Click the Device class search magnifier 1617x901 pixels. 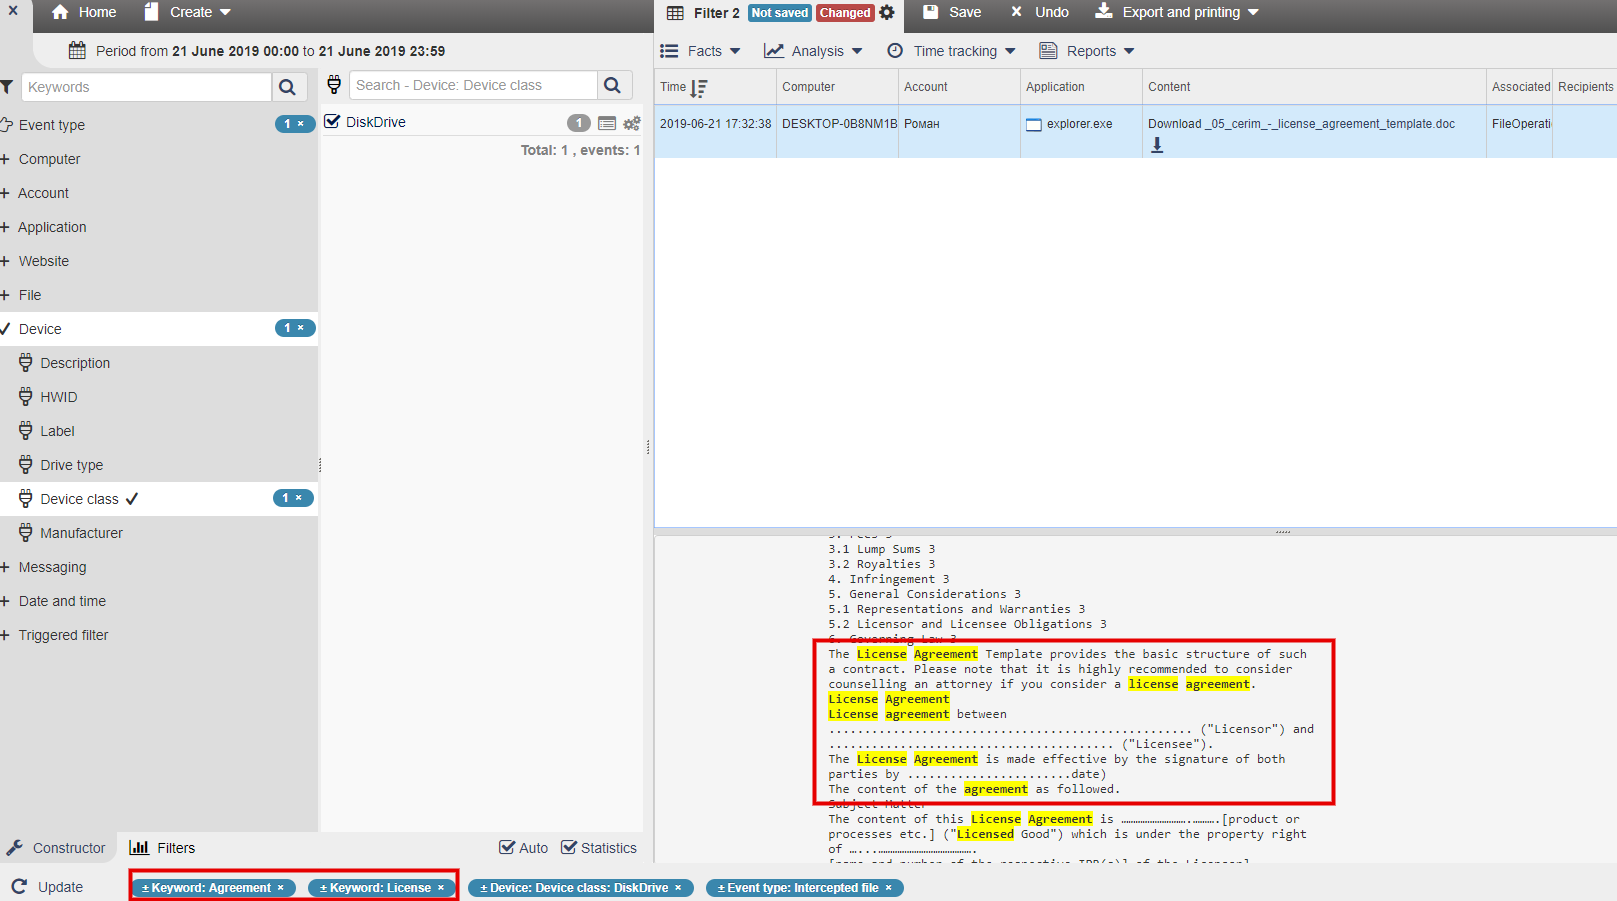613,86
